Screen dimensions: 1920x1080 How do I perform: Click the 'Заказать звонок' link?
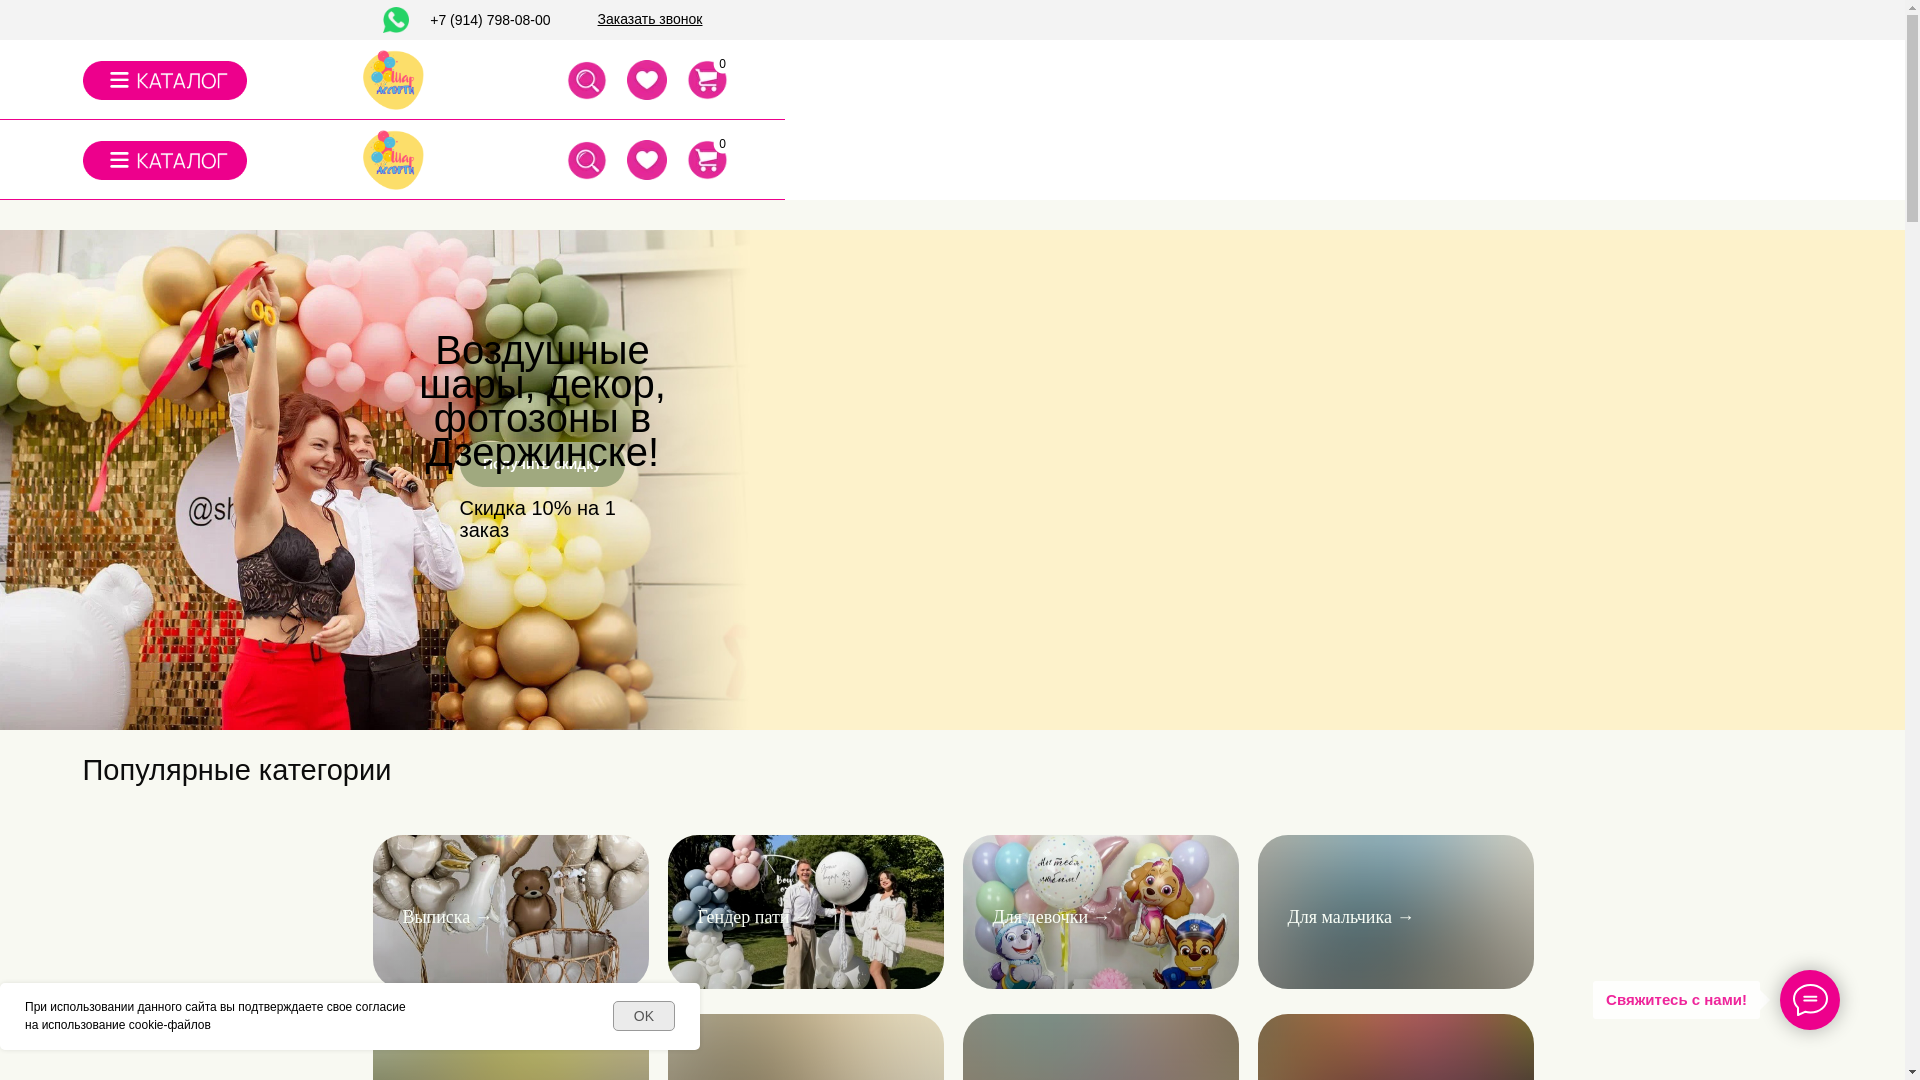pos(650,19)
